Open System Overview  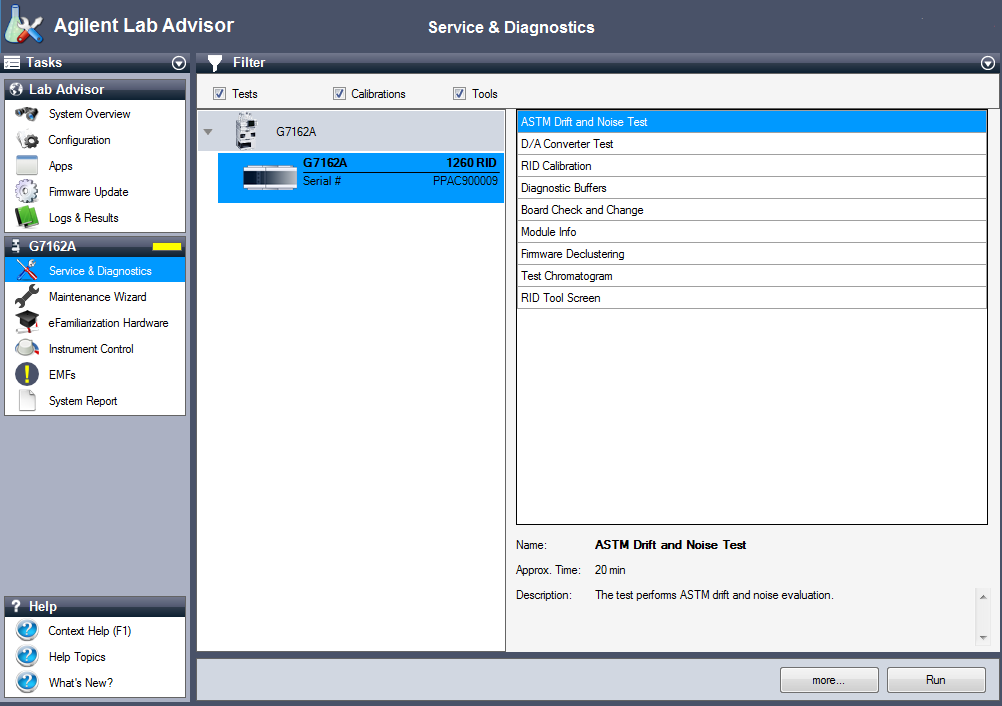point(89,114)
